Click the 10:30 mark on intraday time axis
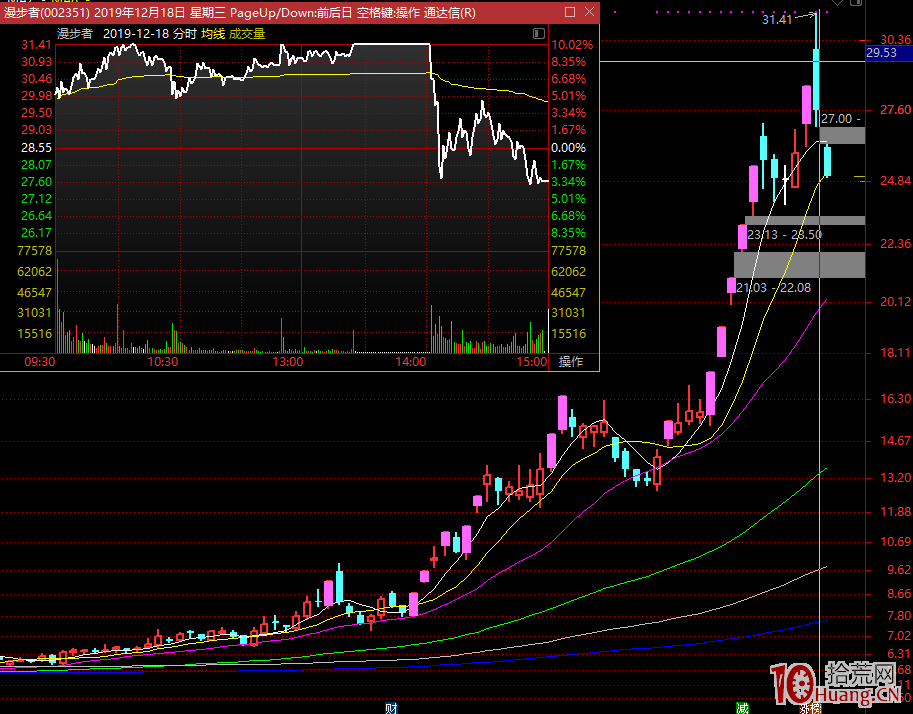This screenshot has height=714, width=913. [x=162, y=362]
